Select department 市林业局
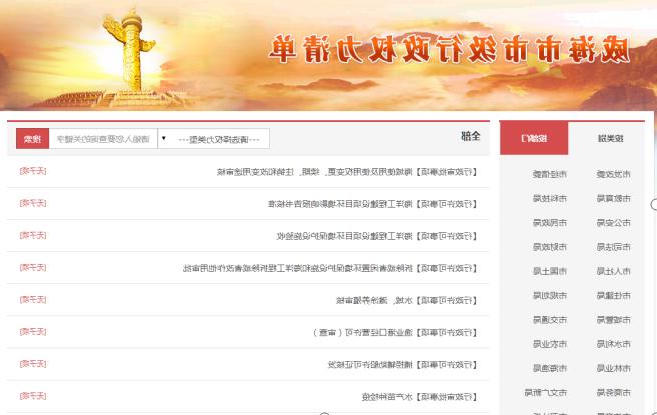This screenshot has width=657, height=415. (613, 368)
